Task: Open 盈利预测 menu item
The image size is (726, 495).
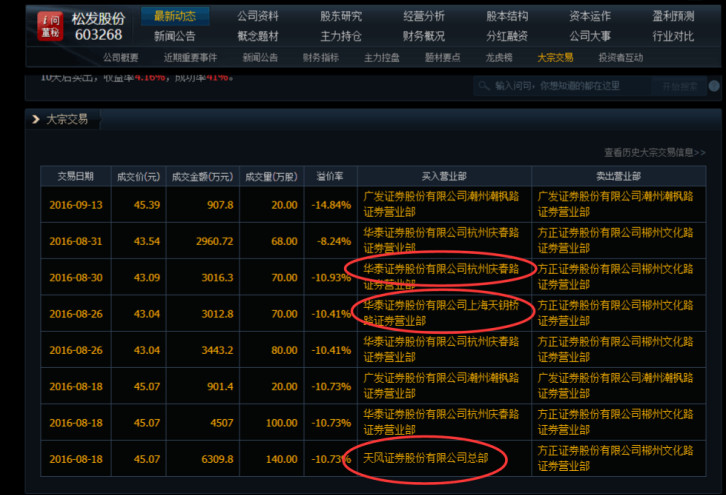Action: [x=673, y=16]
